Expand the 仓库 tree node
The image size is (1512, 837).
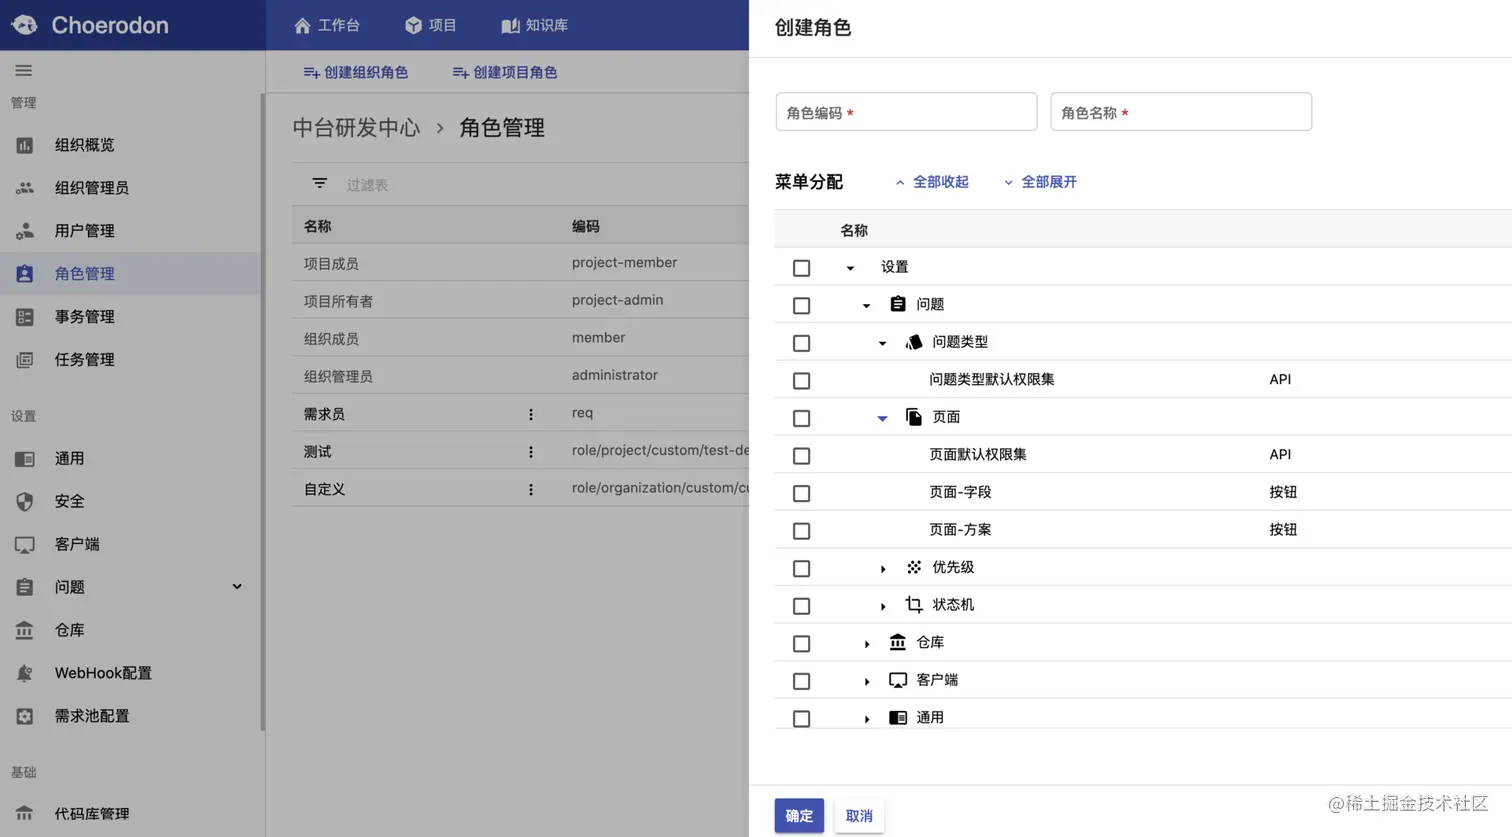click(x=866, y=643)
